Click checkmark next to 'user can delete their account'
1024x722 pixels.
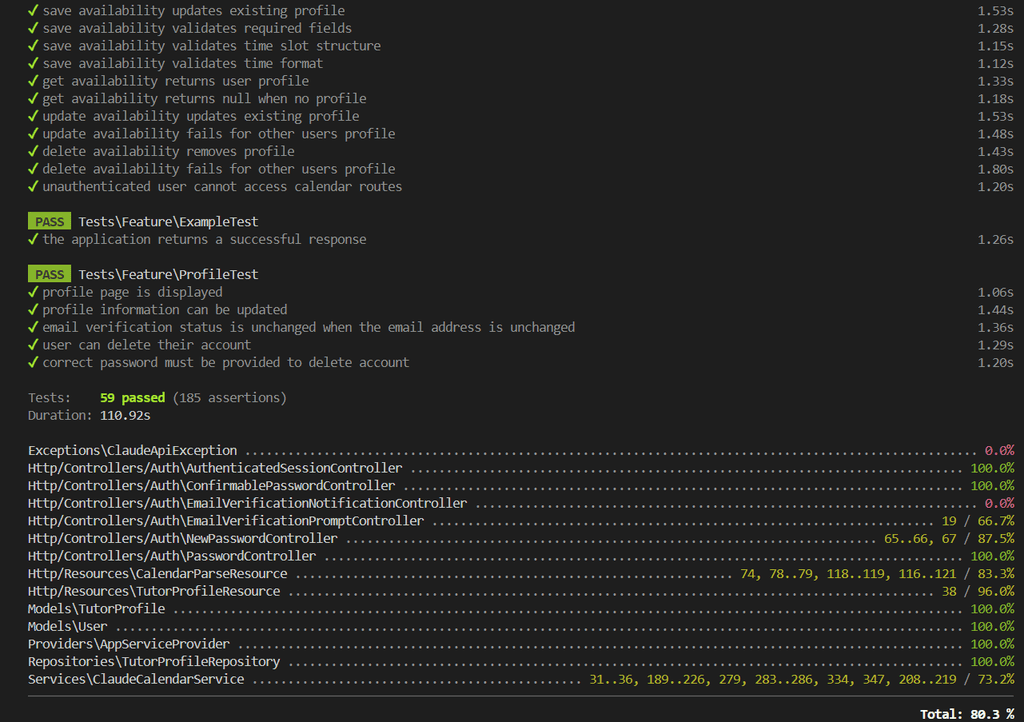coord(33,345)
